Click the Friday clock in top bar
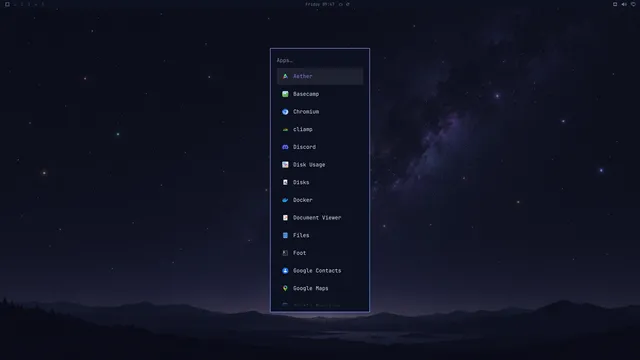Image resolution: width=640 pixels, height=360 pixels. tap(320, 4)
